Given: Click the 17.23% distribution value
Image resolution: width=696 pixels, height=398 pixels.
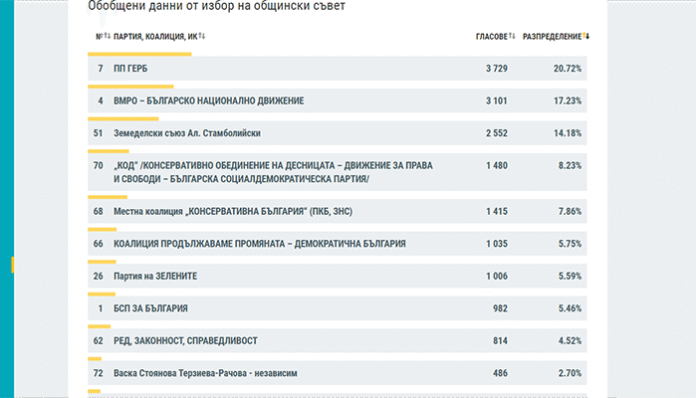Looking at the screenshot, I should [567, 101].
